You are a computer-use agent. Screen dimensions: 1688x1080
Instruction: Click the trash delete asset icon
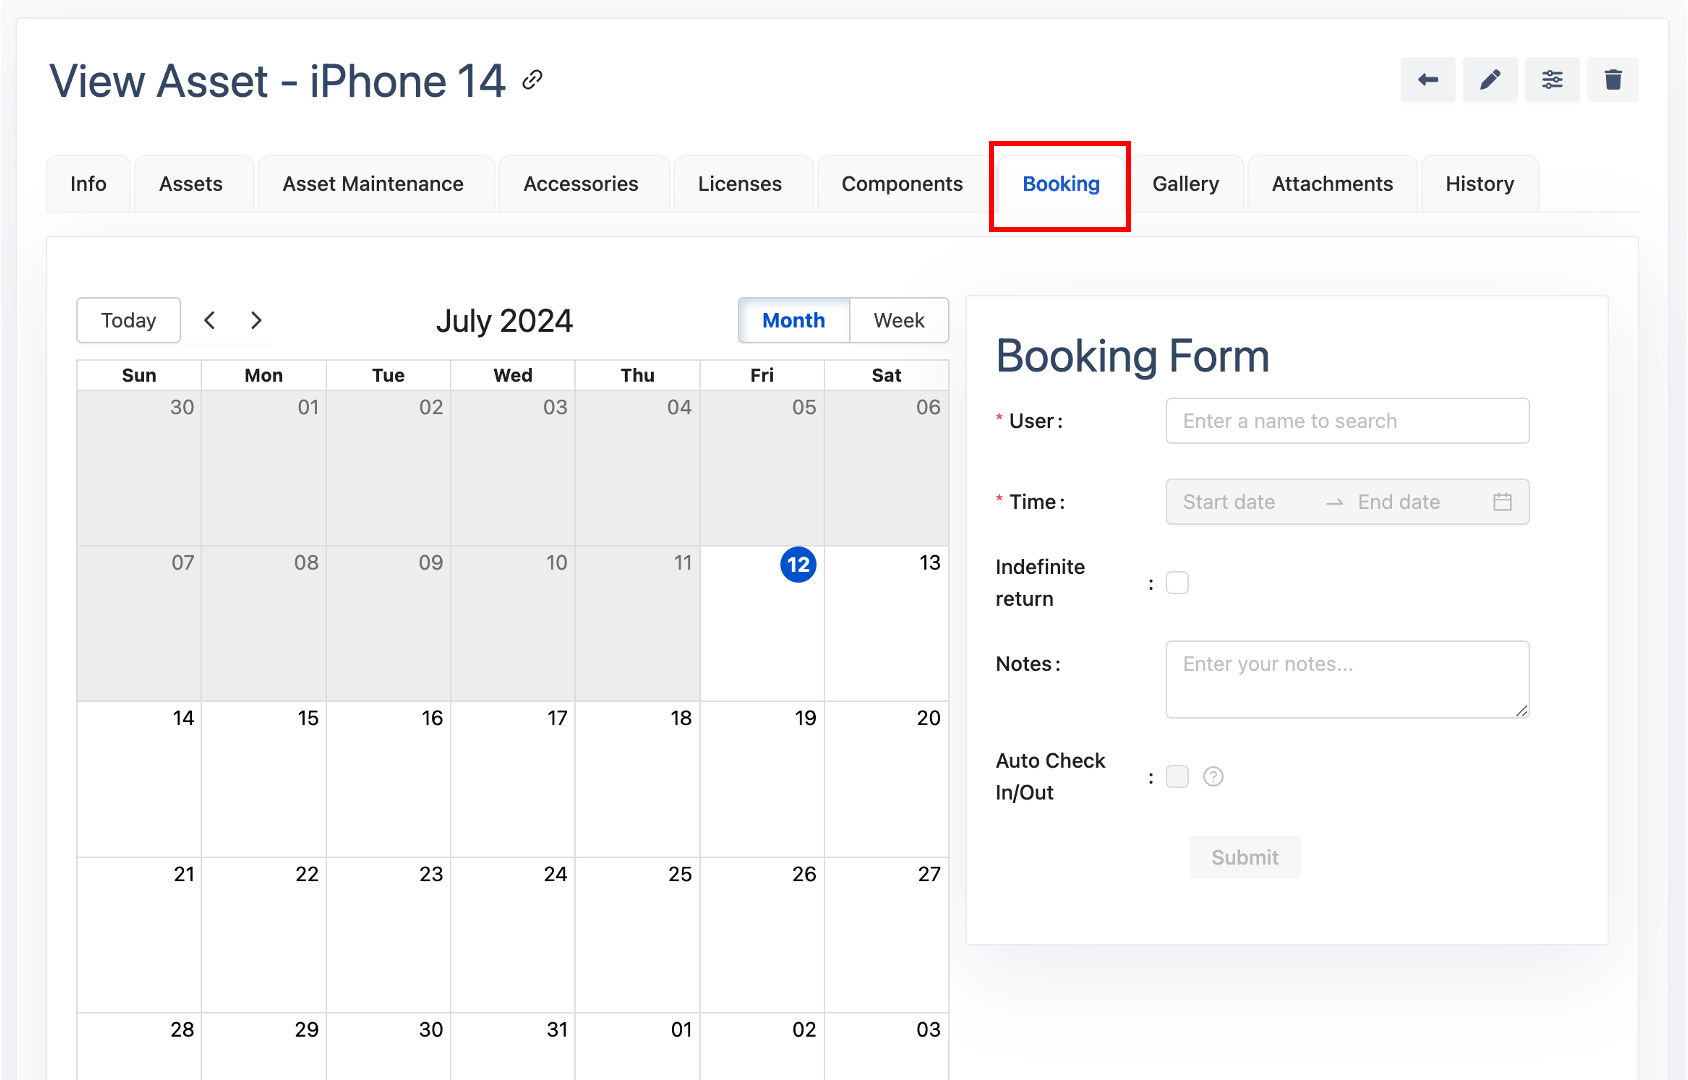(1613, 80)
